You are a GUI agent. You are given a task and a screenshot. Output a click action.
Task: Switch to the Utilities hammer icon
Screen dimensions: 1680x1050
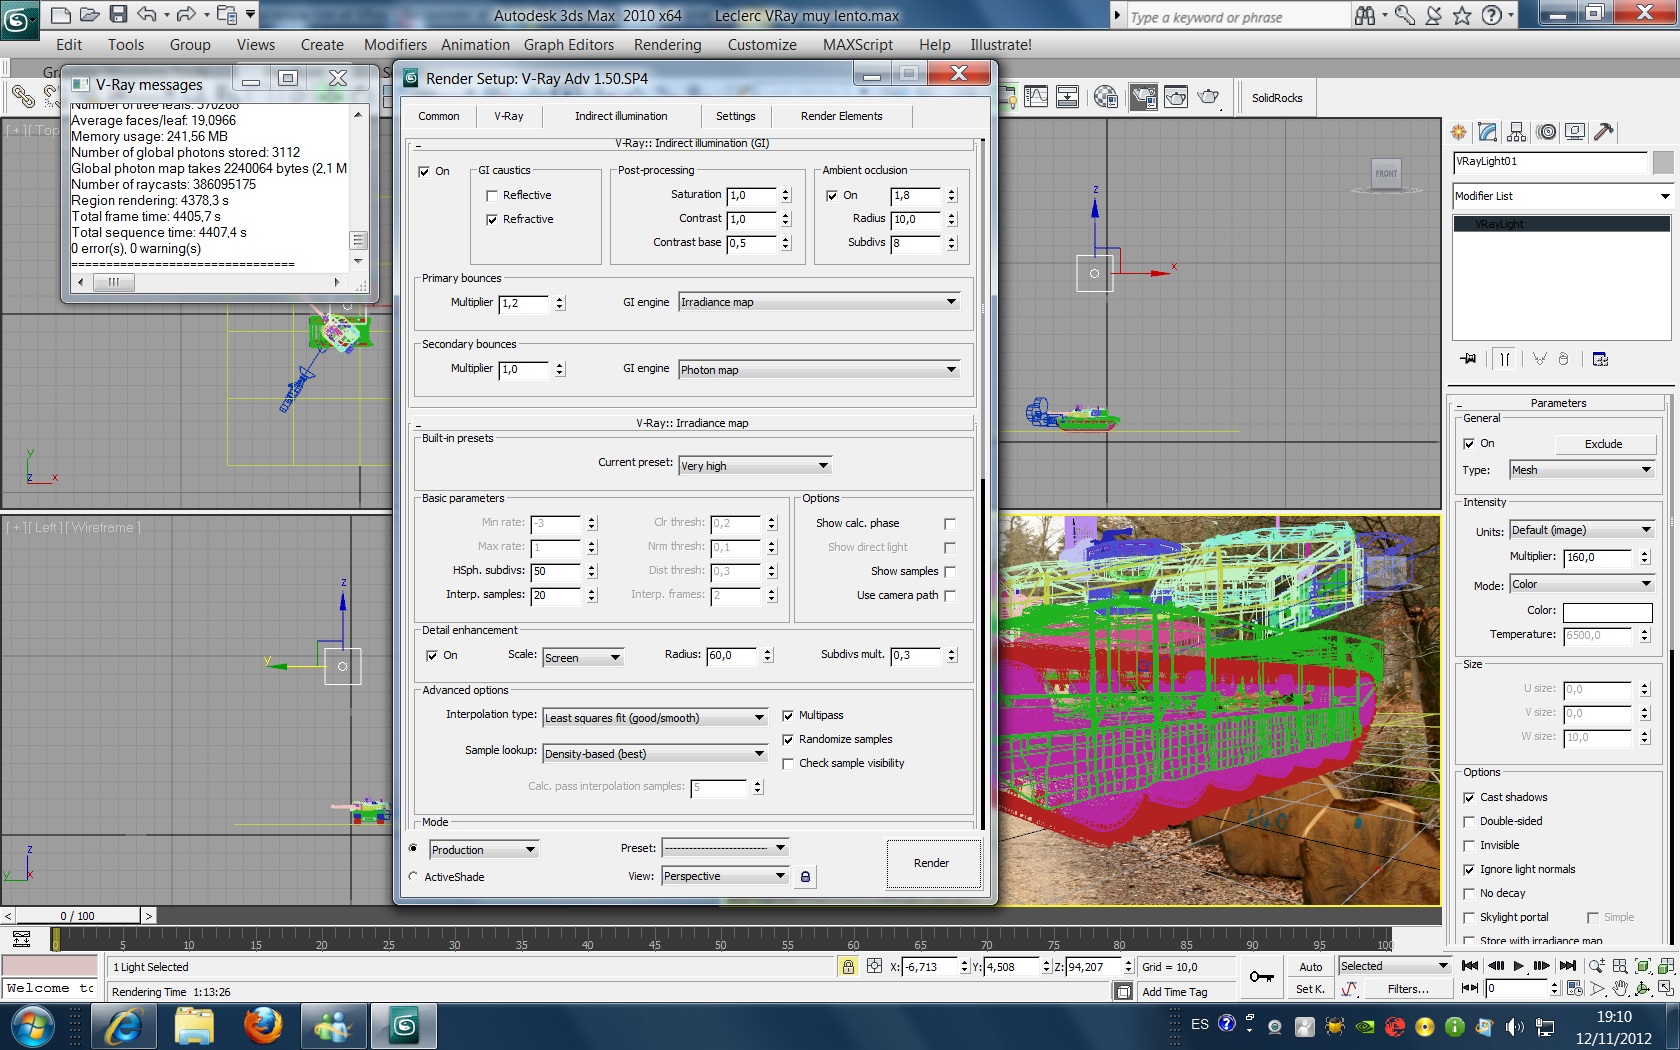(x=1604, y=132)
